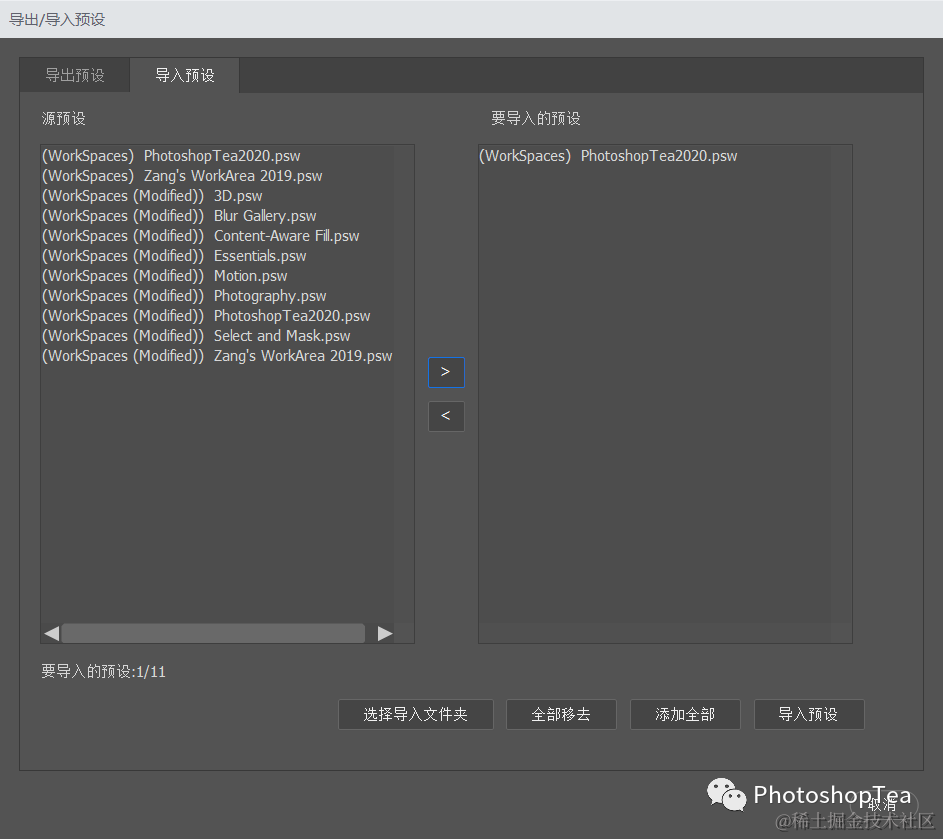The height and width of the screenshot is (839, 943).
Task: Click the source list horizontal scrollbar thumb
Action: coord(213,633)
